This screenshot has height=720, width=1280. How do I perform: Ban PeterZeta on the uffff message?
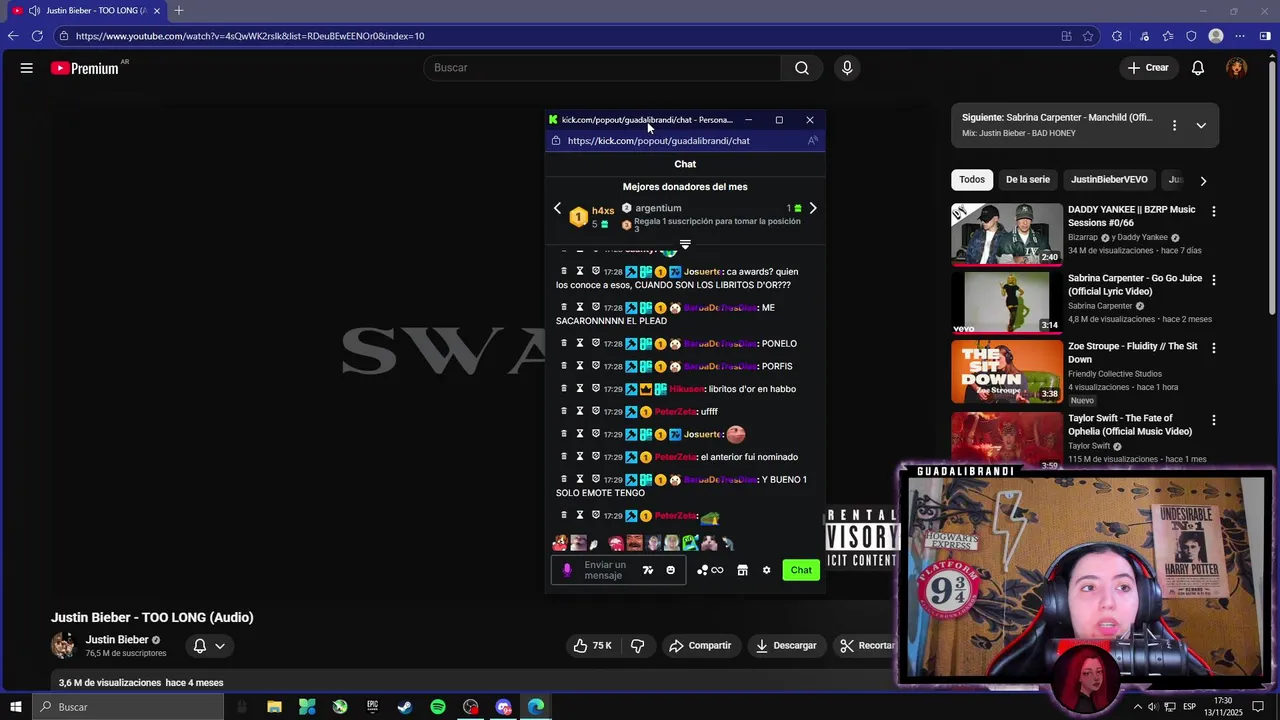595,411
